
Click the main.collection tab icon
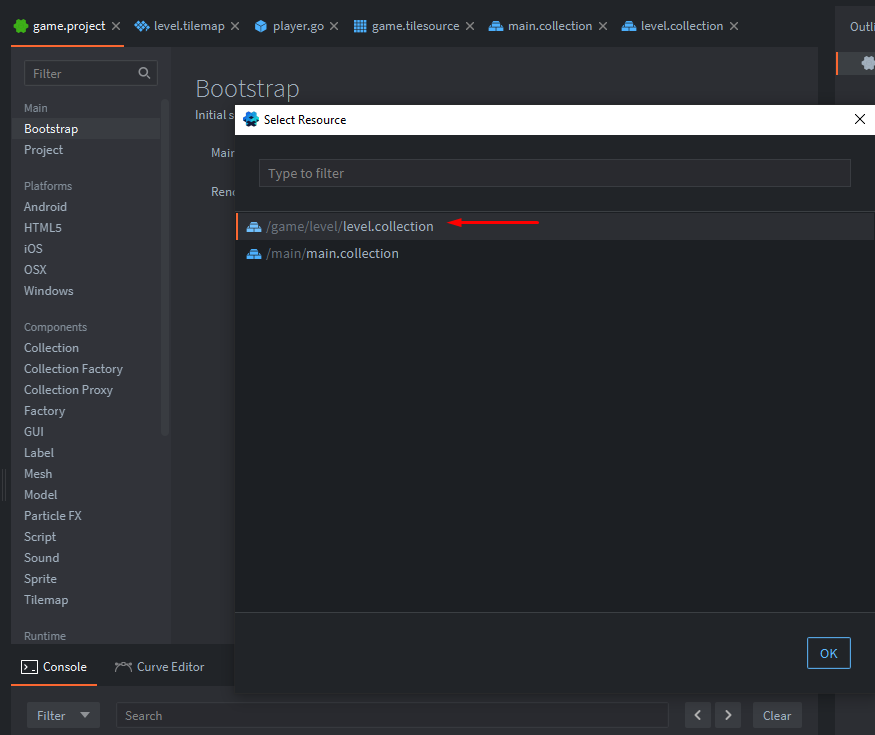pyautogui.click(x=496, y=26)
